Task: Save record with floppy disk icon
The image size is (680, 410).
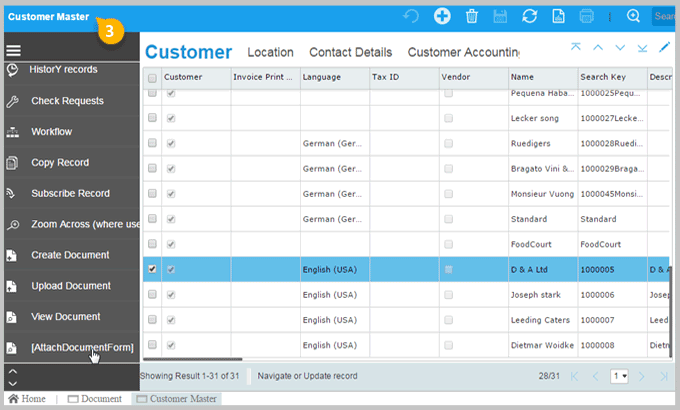Action: coord(500,16)
